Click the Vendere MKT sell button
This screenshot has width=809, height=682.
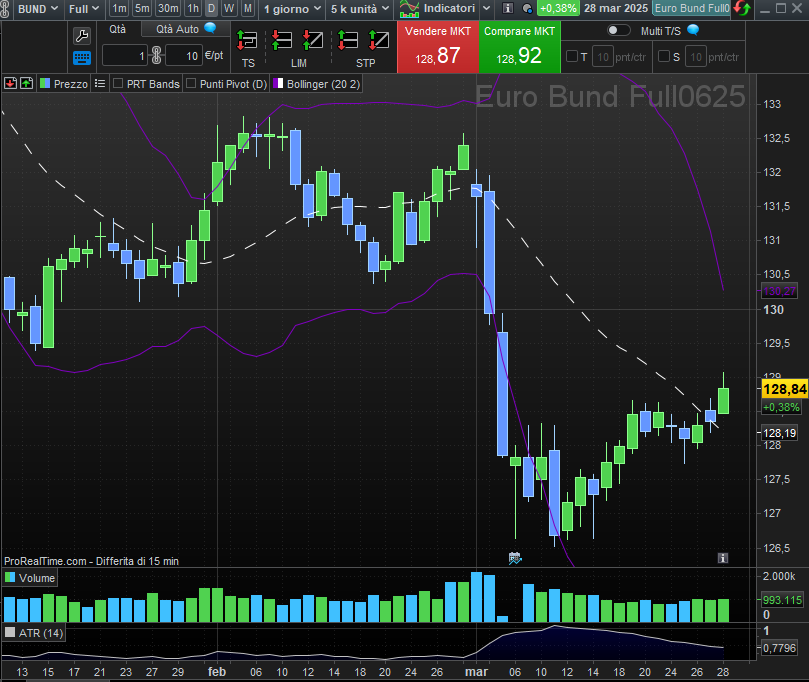click(437, 48)
